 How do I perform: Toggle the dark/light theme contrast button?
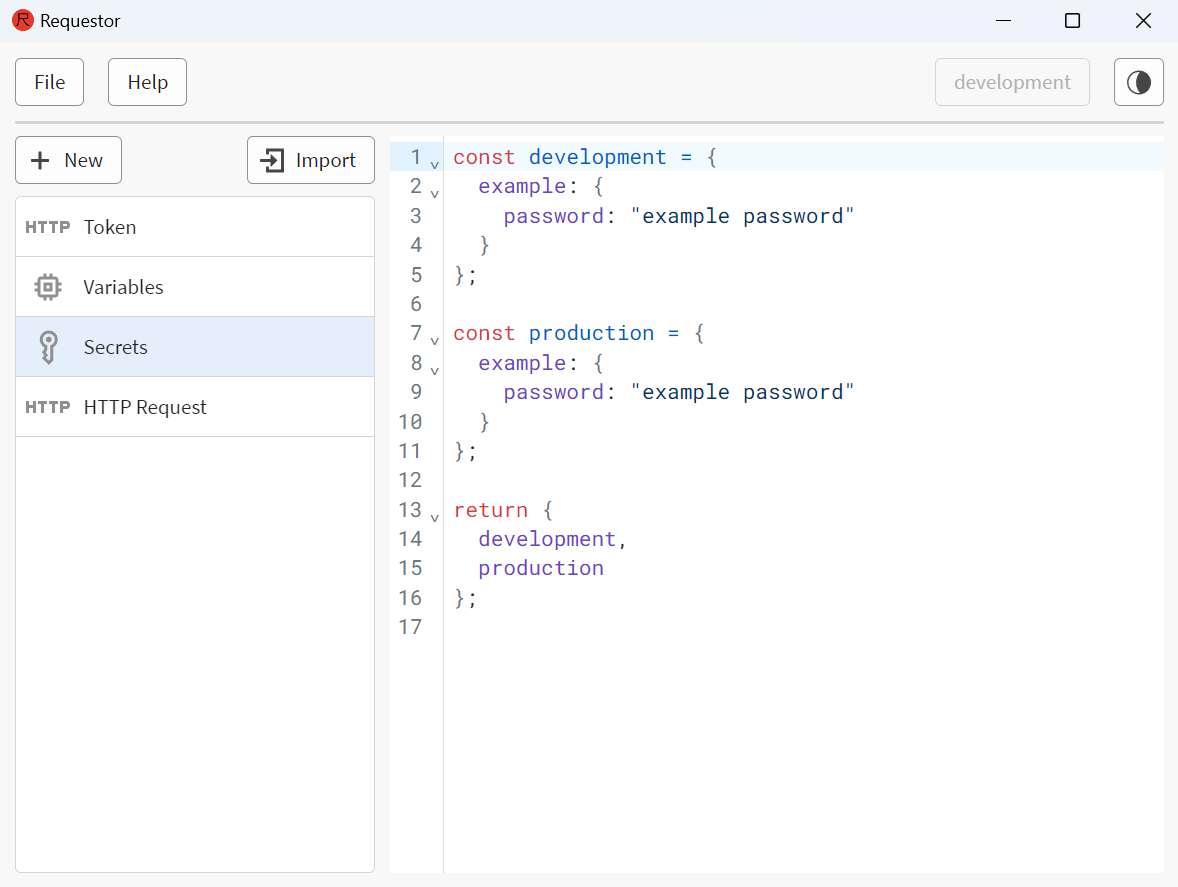click(1138, 82)
